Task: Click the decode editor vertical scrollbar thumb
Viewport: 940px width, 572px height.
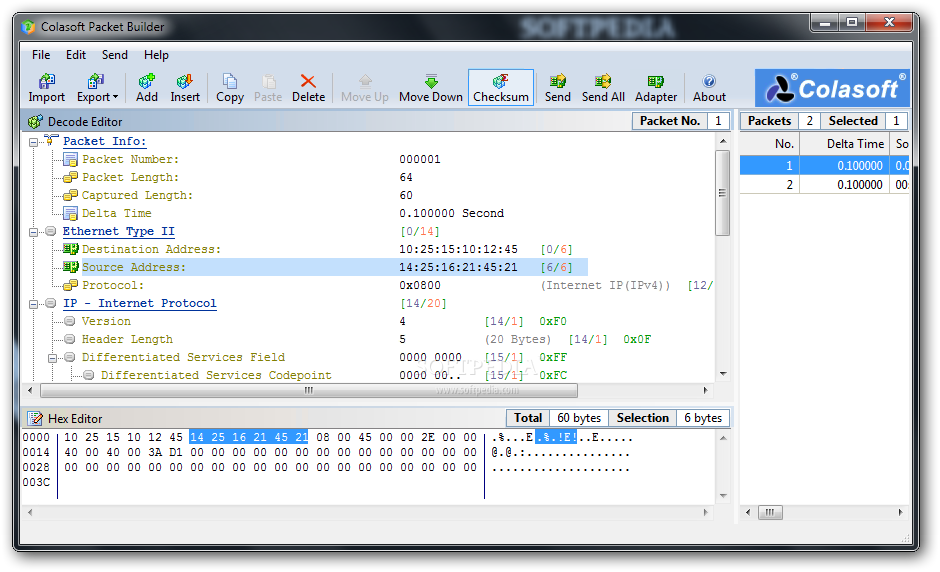Action: [722, 193]
